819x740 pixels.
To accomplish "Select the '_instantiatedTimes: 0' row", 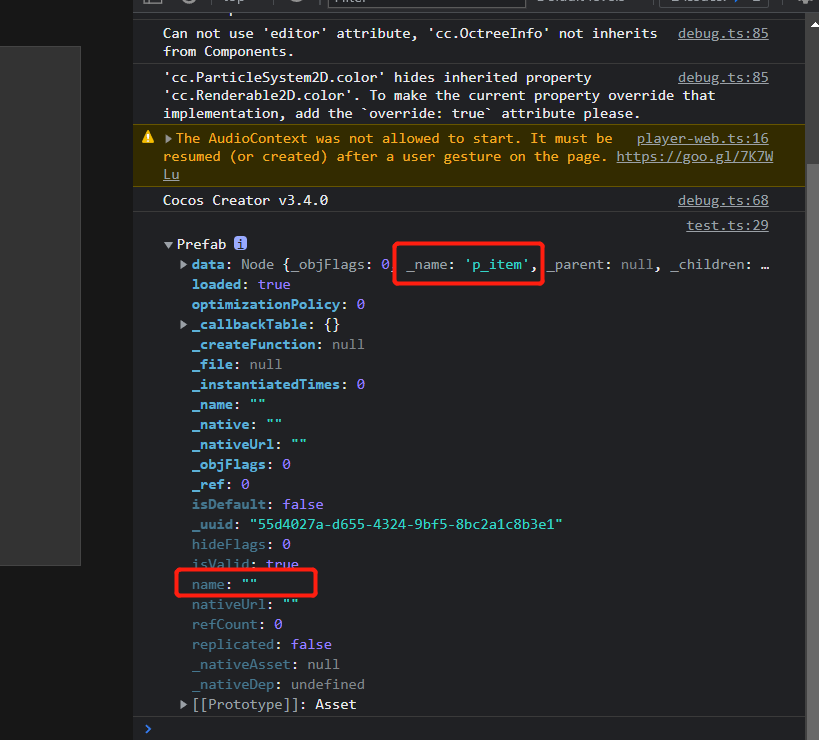I will (x=278, y=384).
